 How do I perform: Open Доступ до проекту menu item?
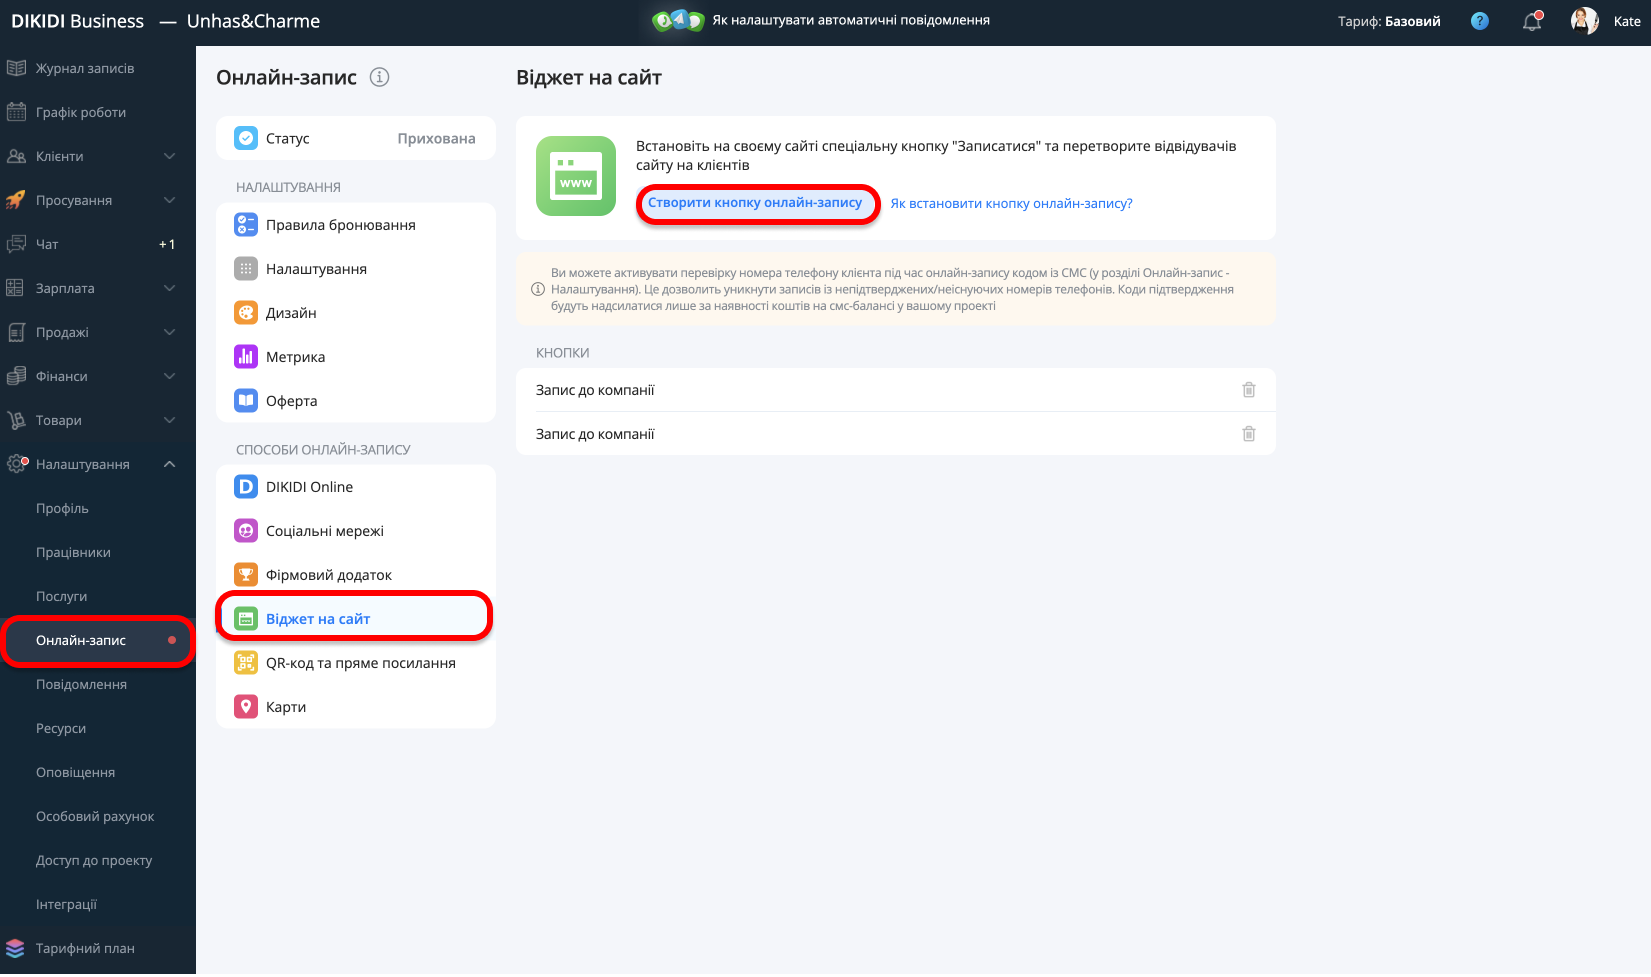pyautogui.click(x=94, y=860)
